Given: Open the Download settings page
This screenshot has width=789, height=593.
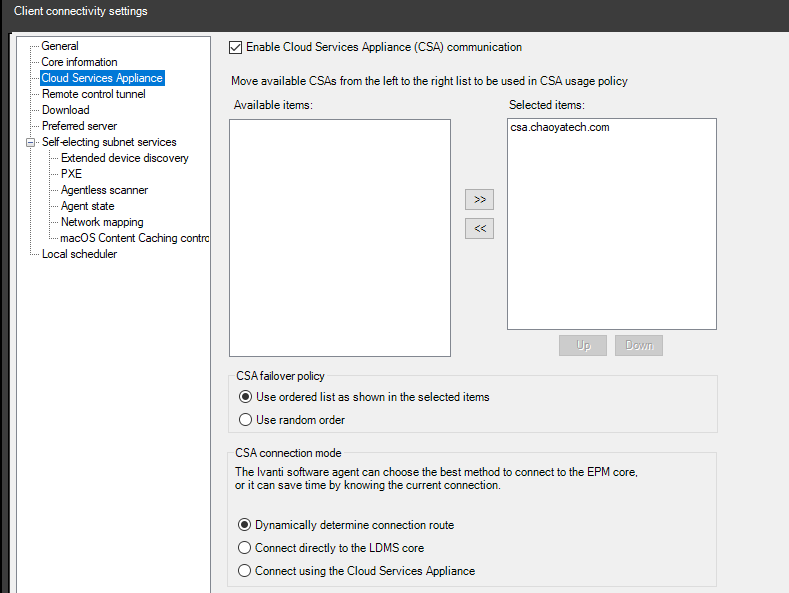Looking at the screenshot, I should (65, 110).
